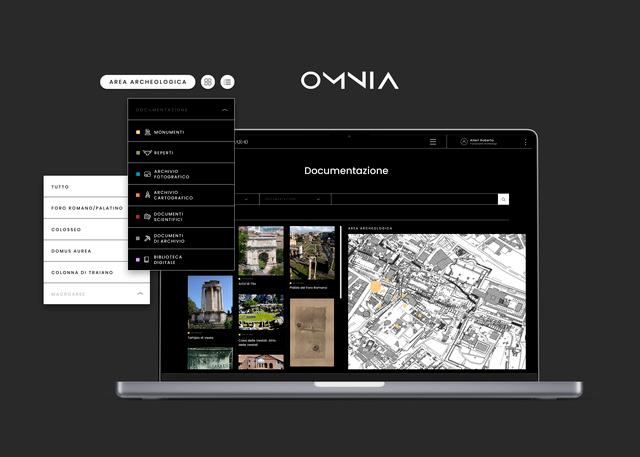Viewport: 640px width, 457px height.
Task: Switch to grid view icon
Action: click(x=208, y=82)
